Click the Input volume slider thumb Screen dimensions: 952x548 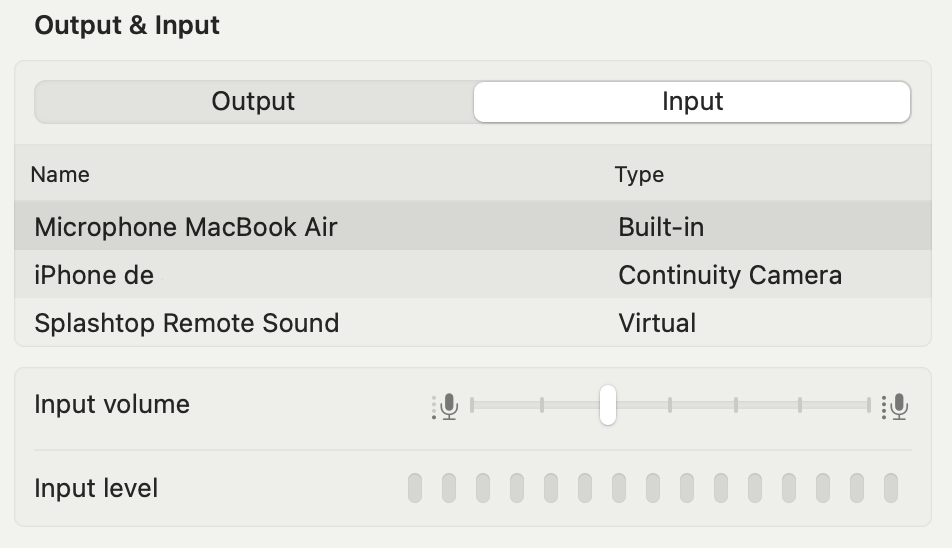[608, 405]
